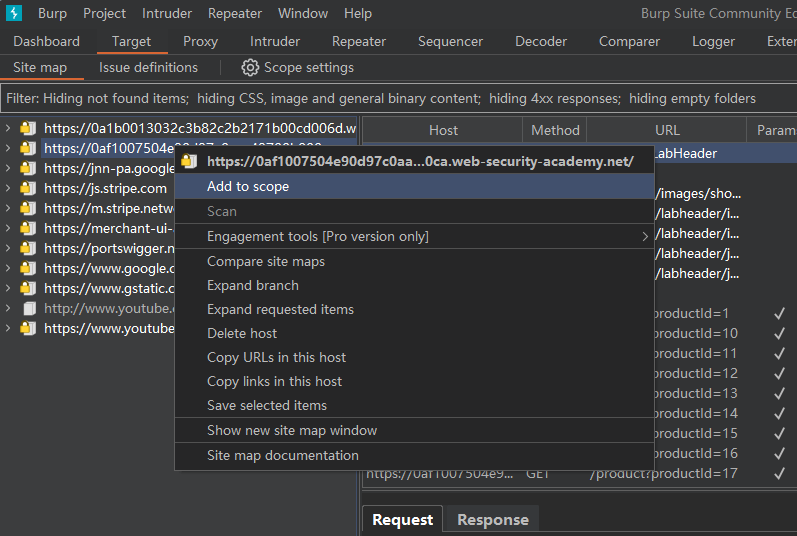Choose Save selected items
The image size is (797, 536).
(414, 405)
